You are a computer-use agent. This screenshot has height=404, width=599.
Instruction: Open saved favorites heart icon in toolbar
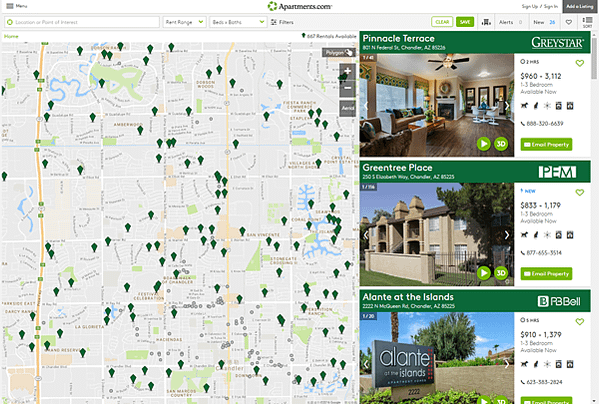(569, 22)
